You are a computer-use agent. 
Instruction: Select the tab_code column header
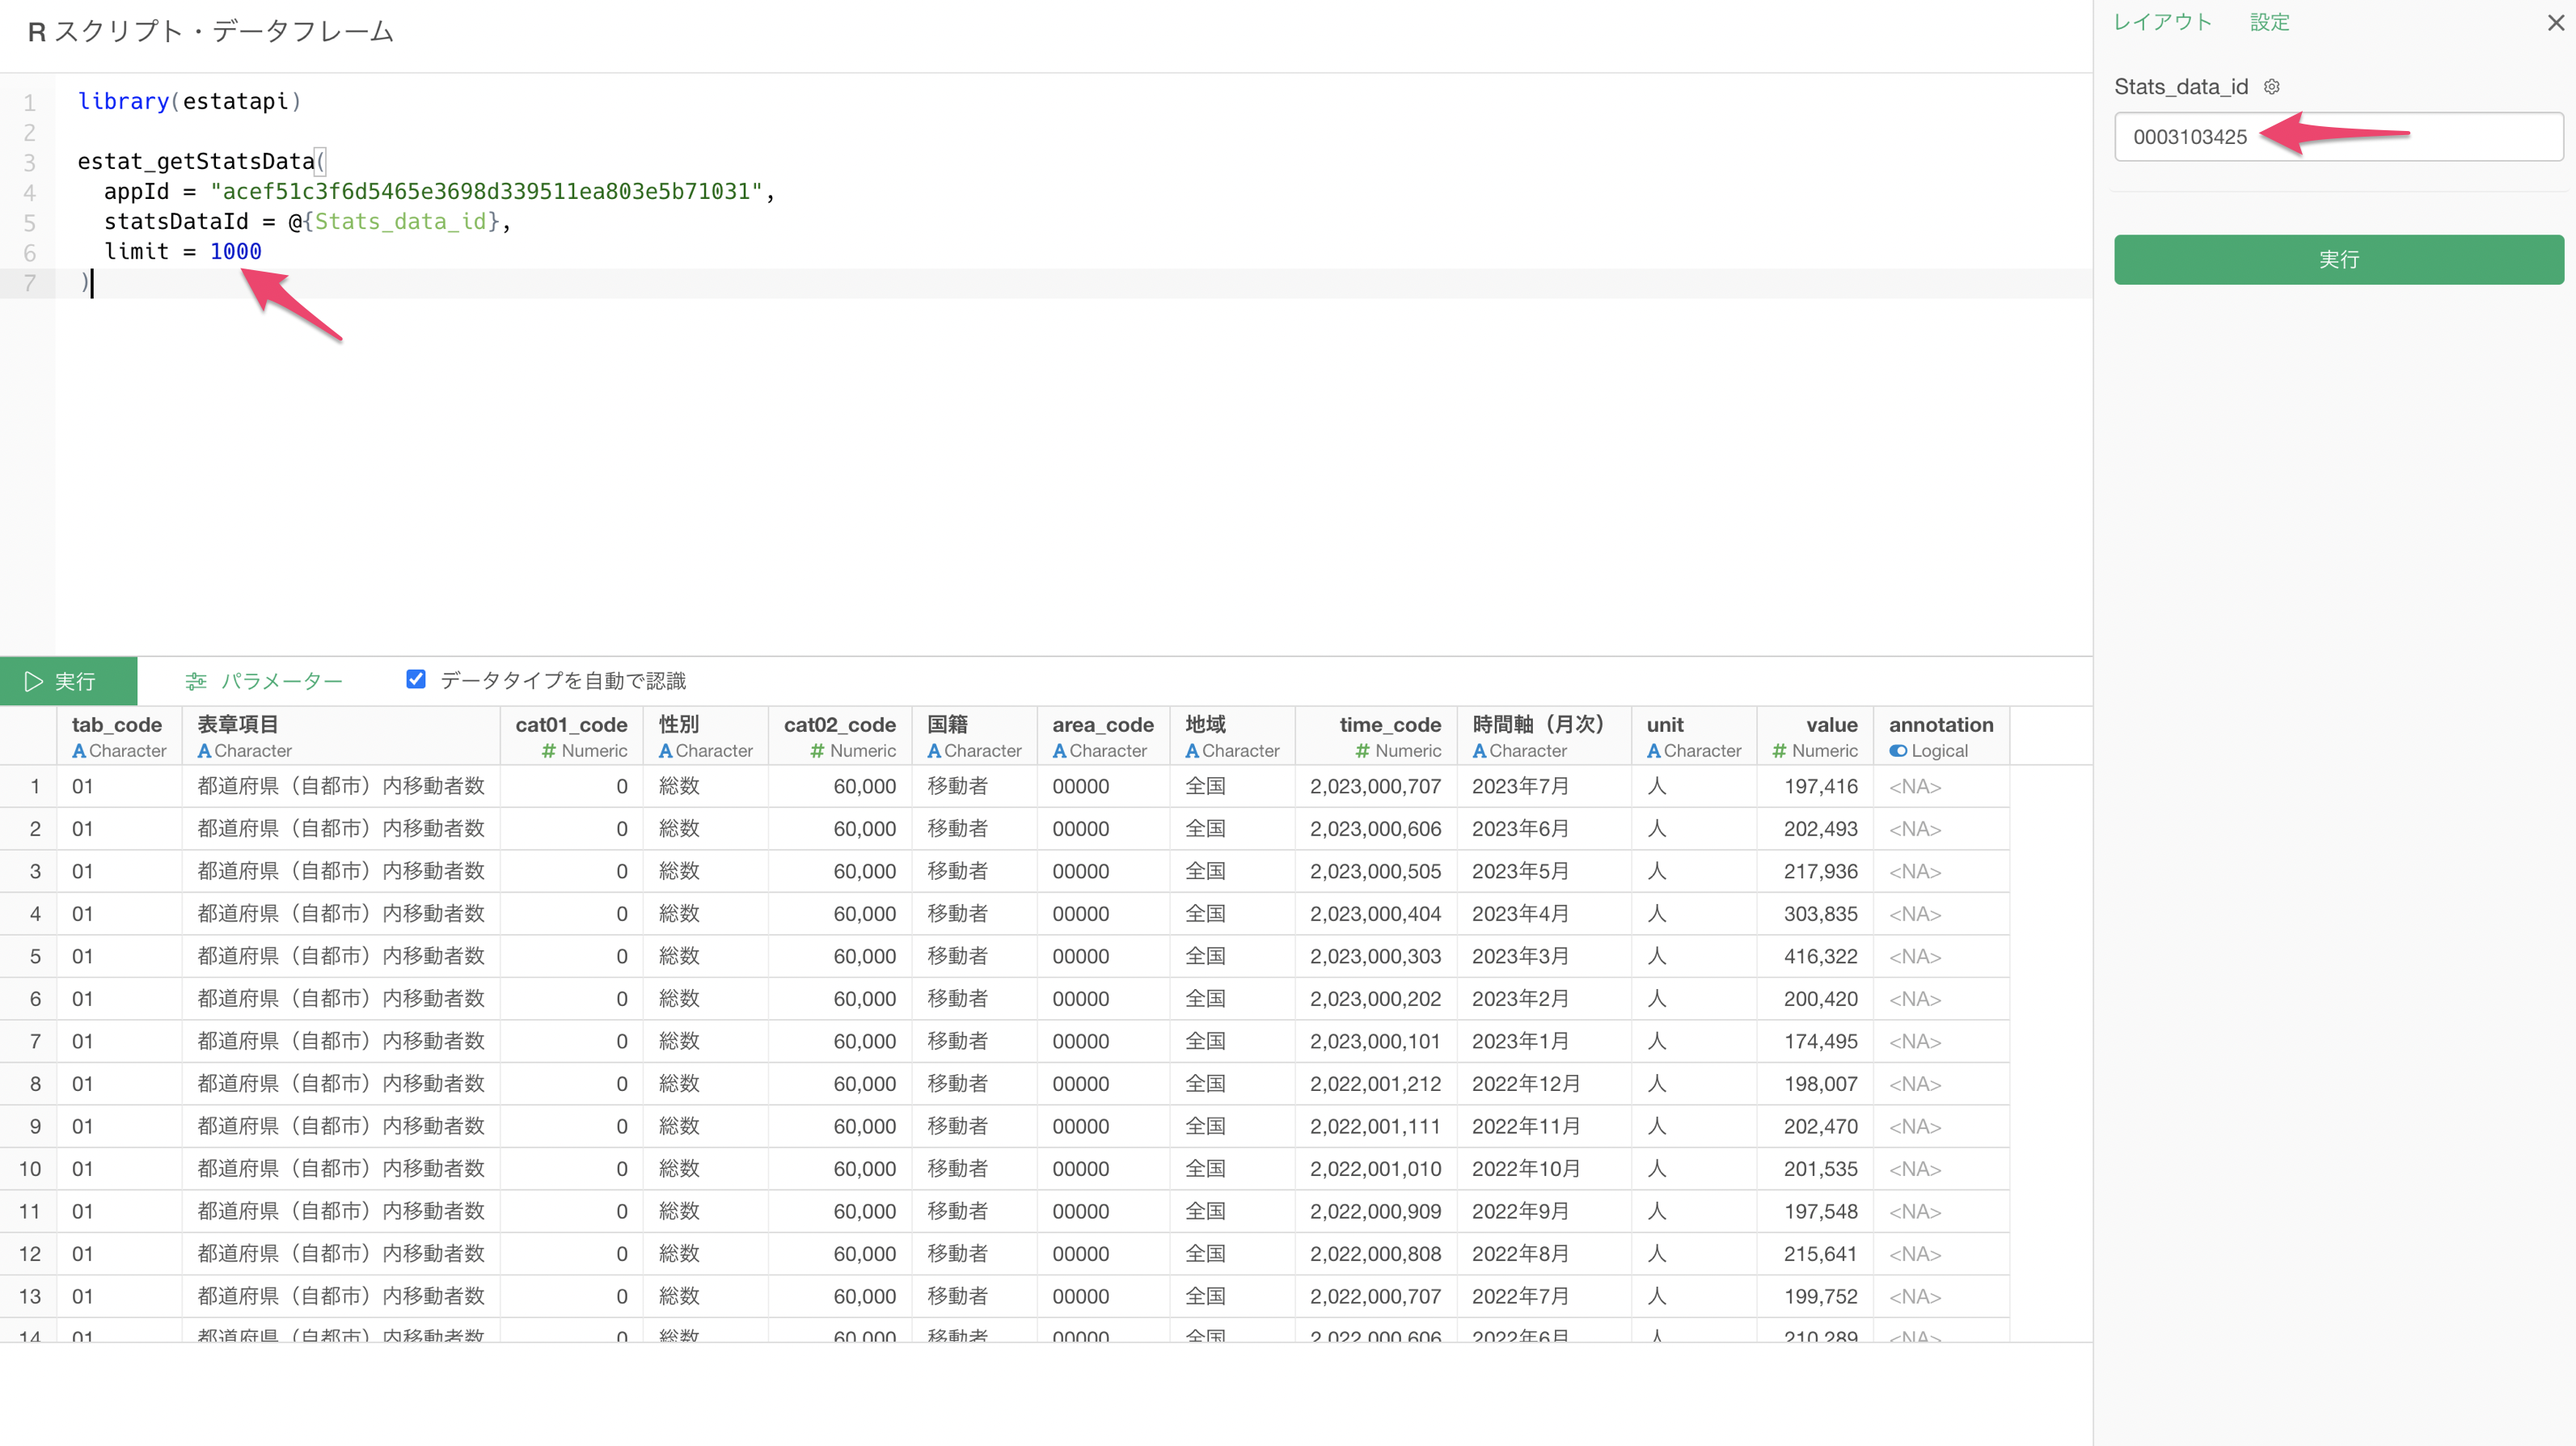pyautogui.click(x=118, y=736)
